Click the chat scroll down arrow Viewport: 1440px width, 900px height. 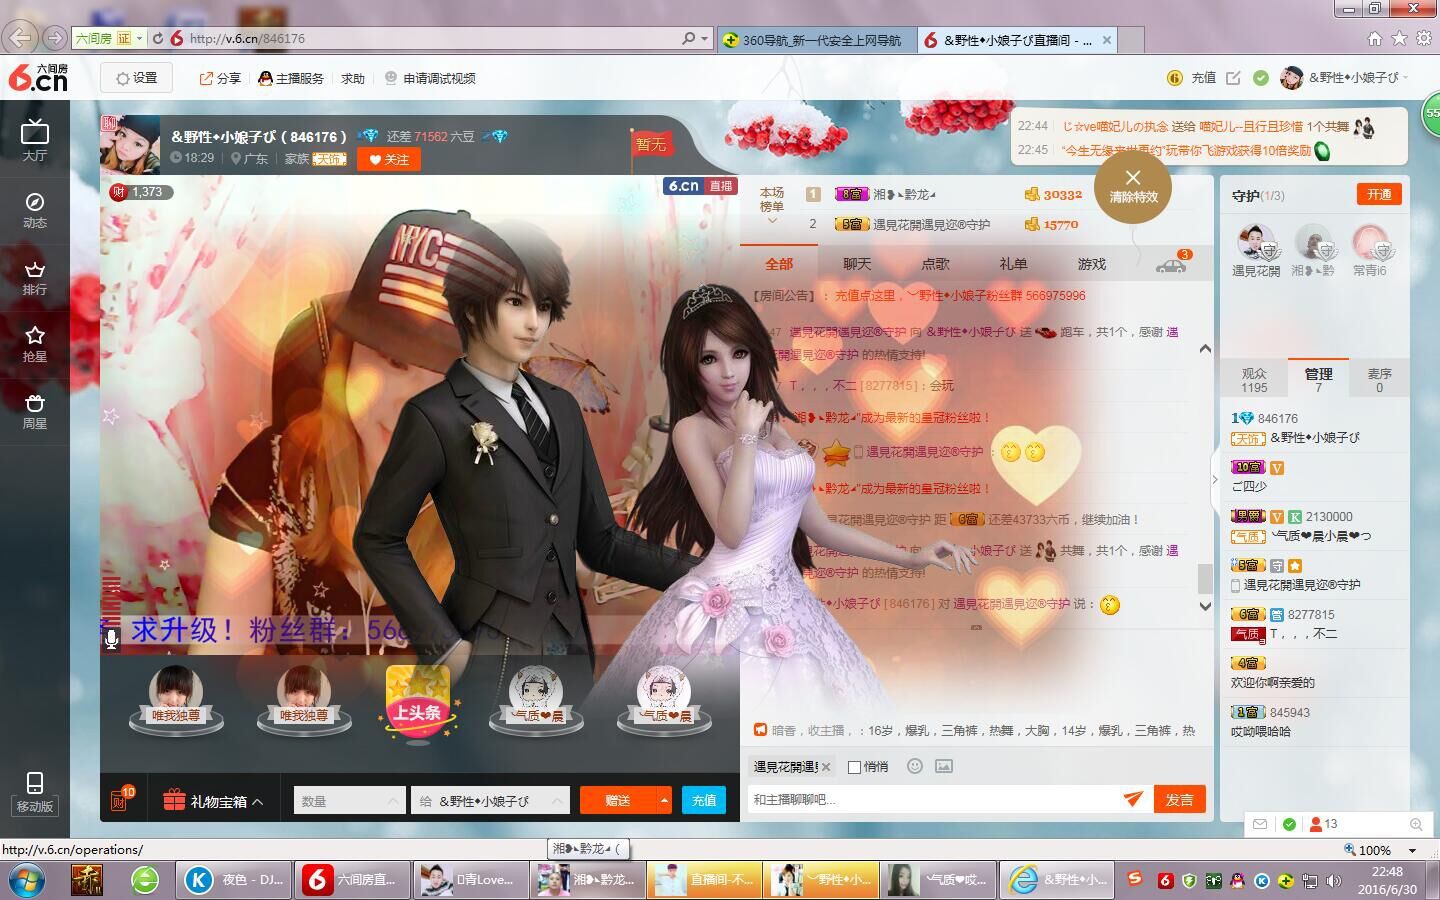(x=1205, y=606)
